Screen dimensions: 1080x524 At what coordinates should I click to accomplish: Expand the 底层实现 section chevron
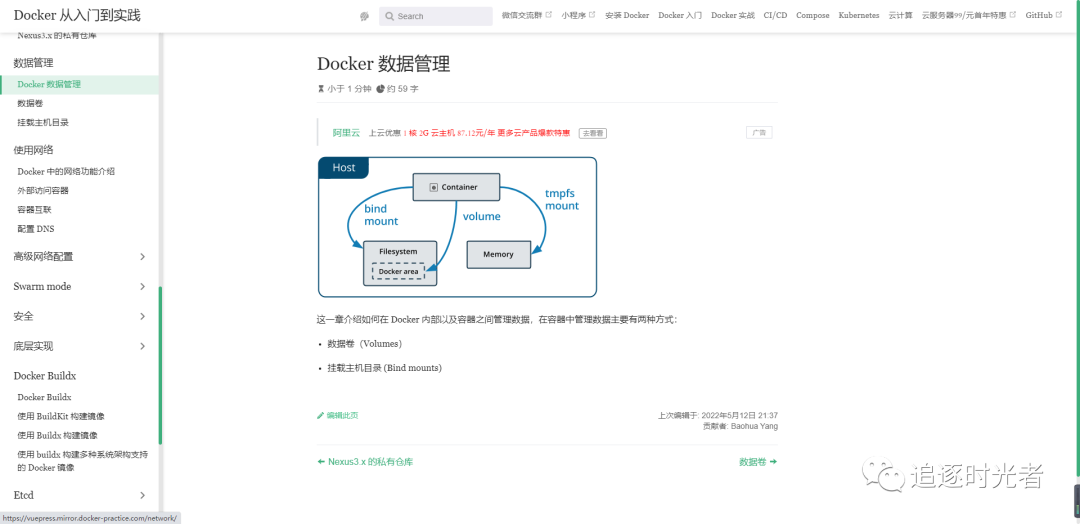143,346
